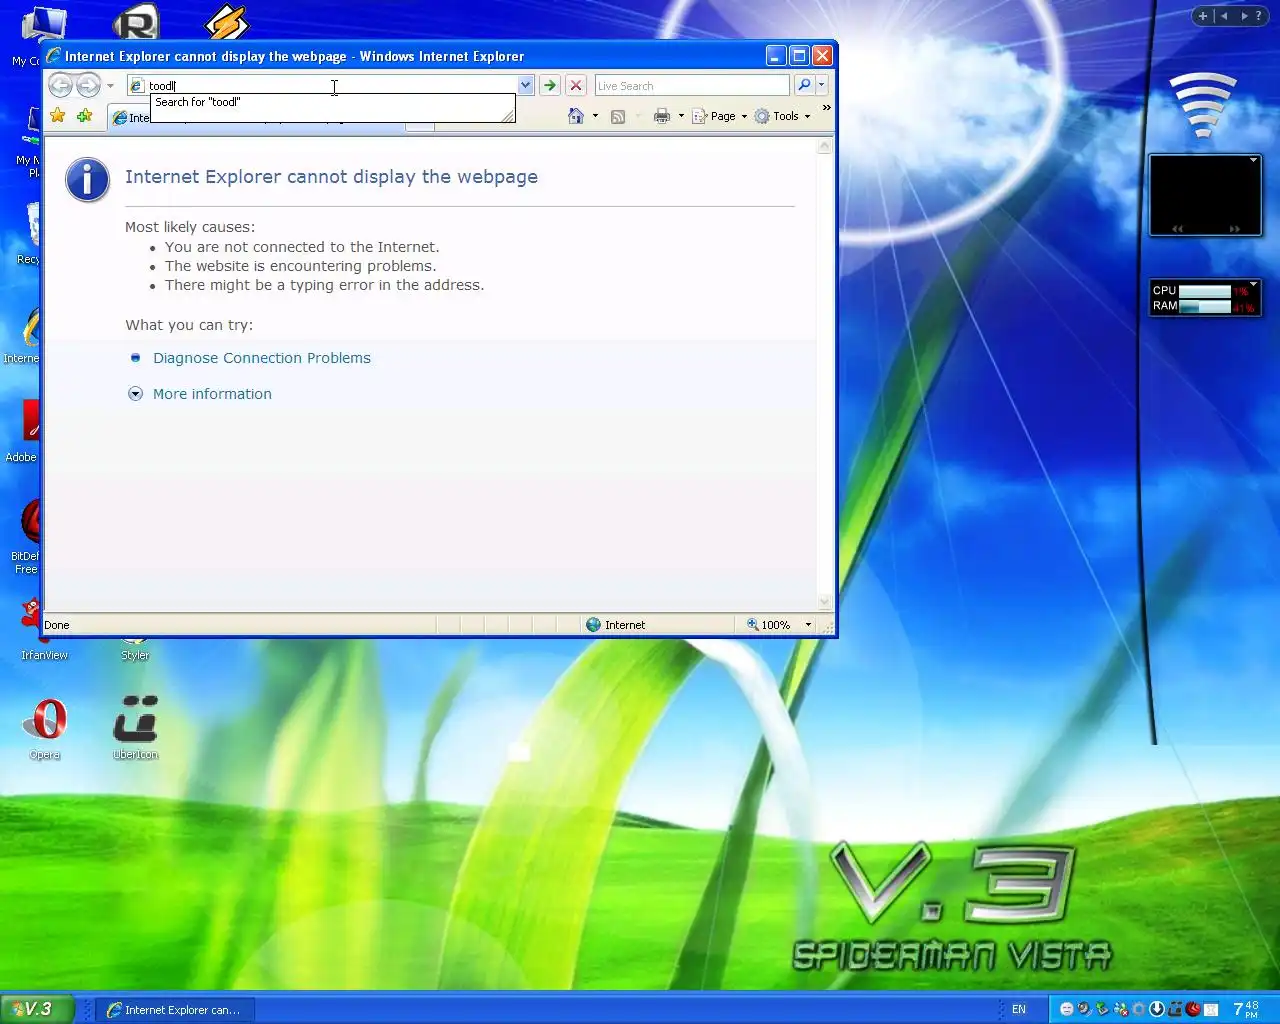The width and height of the screenshot is (1280, 1024).
Task: Open the 100% zoom level dropdown
Action: coord(808,625)
